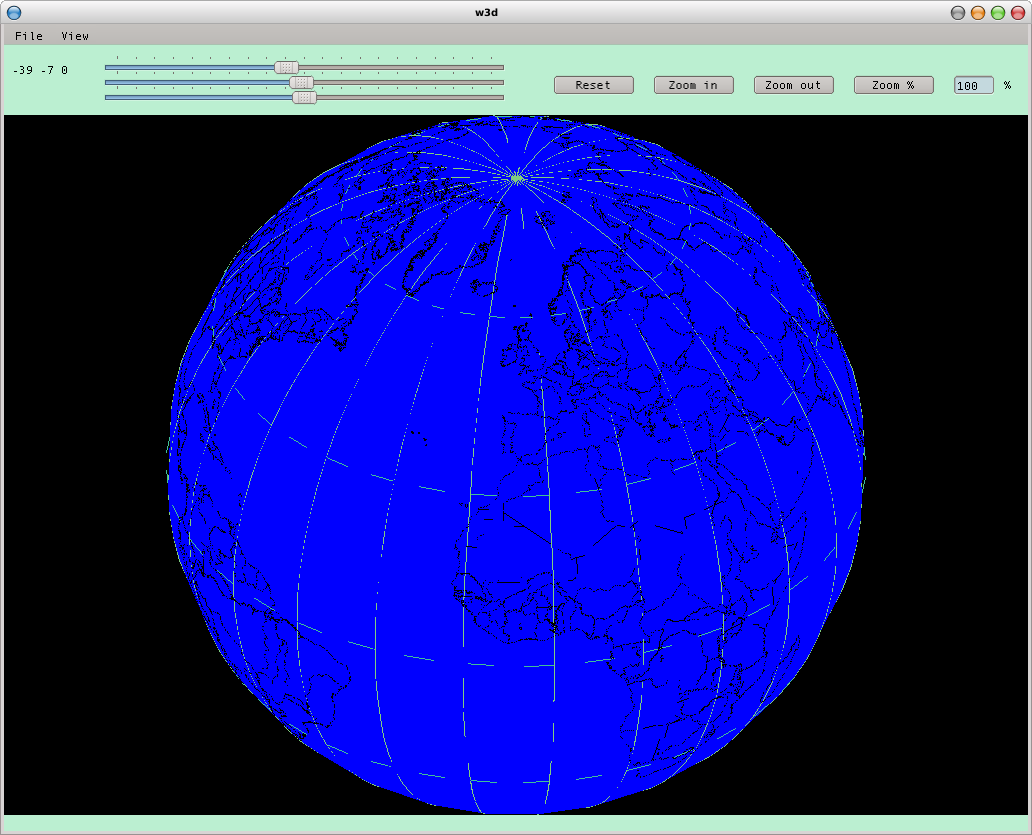Click the w3d window title text
This screenshot has width=1032, height=835.
(515, 12)
